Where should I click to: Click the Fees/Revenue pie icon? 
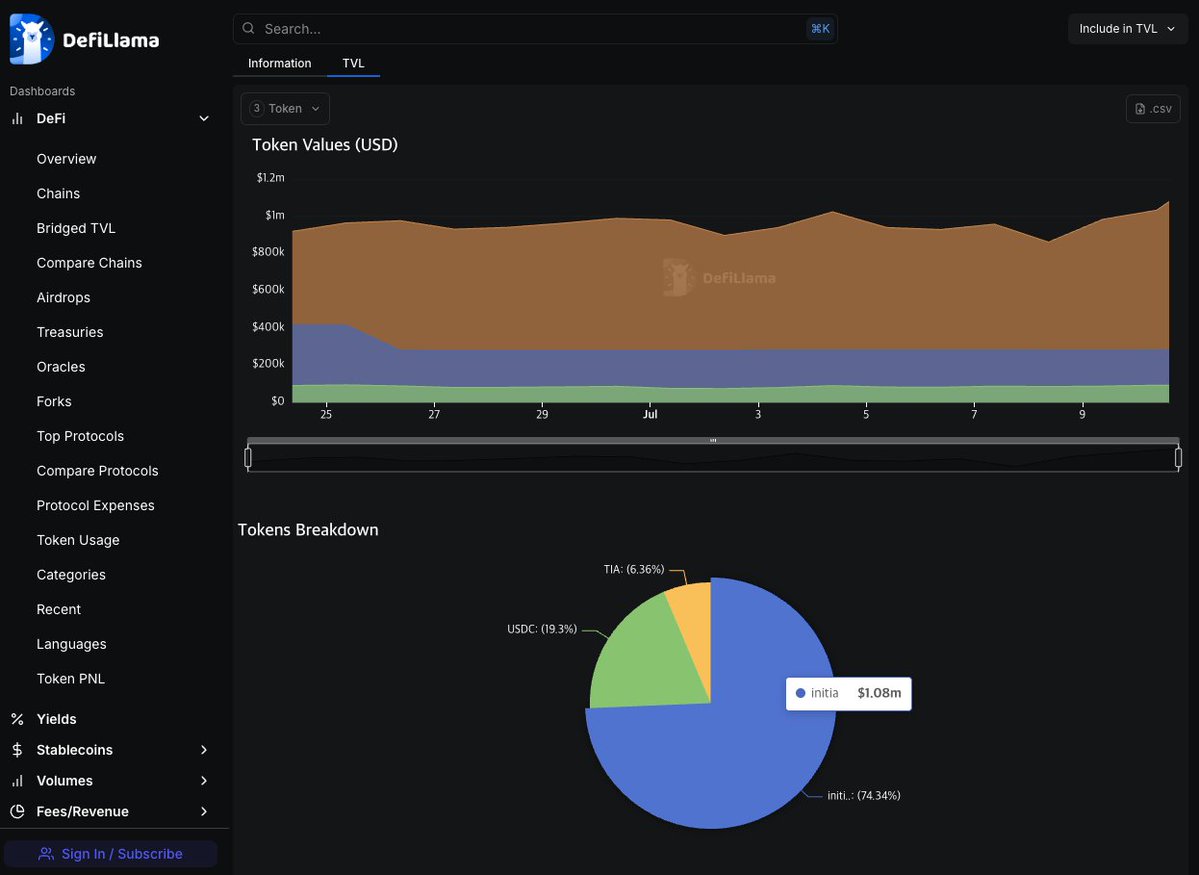pyautogui.click(x=17, y=812)
